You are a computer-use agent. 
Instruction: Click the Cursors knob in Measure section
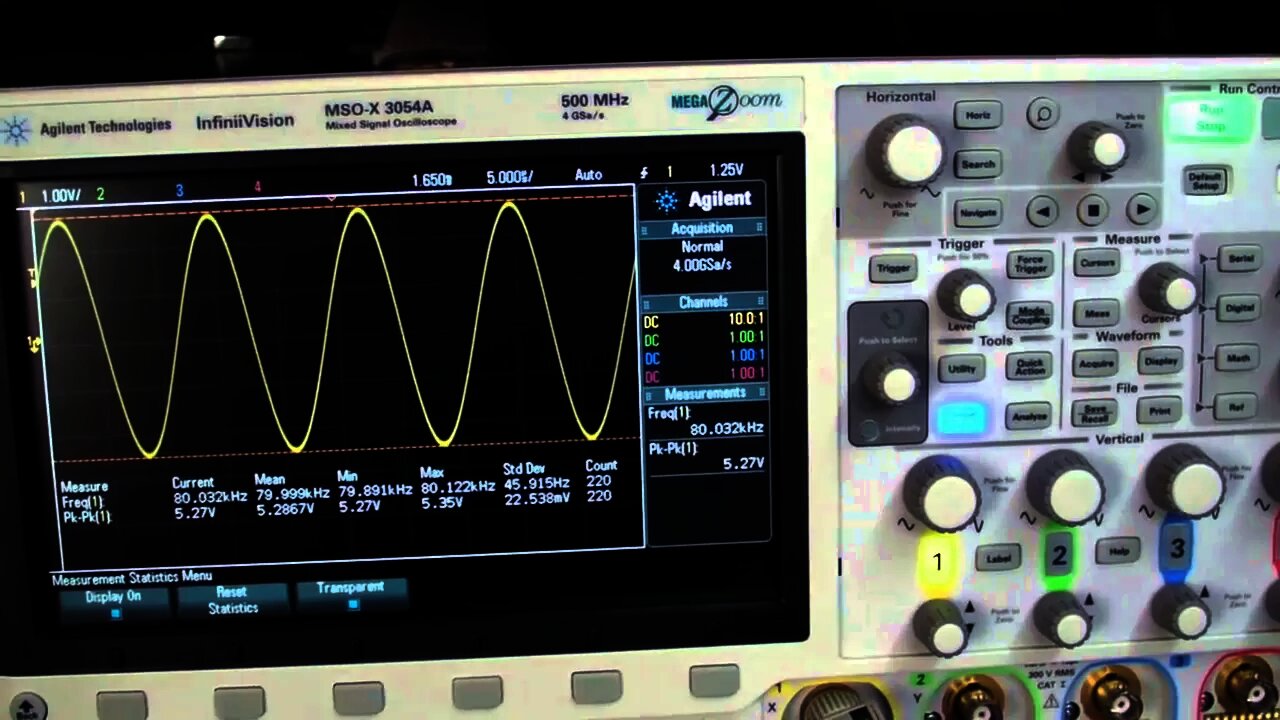pos(1169,290)
